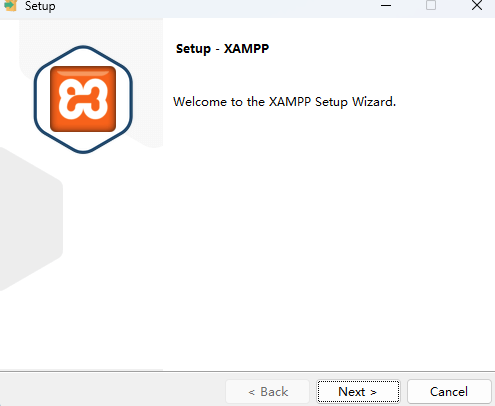
Task: Click the orange XAMPP logo
Action: (83, 99)
